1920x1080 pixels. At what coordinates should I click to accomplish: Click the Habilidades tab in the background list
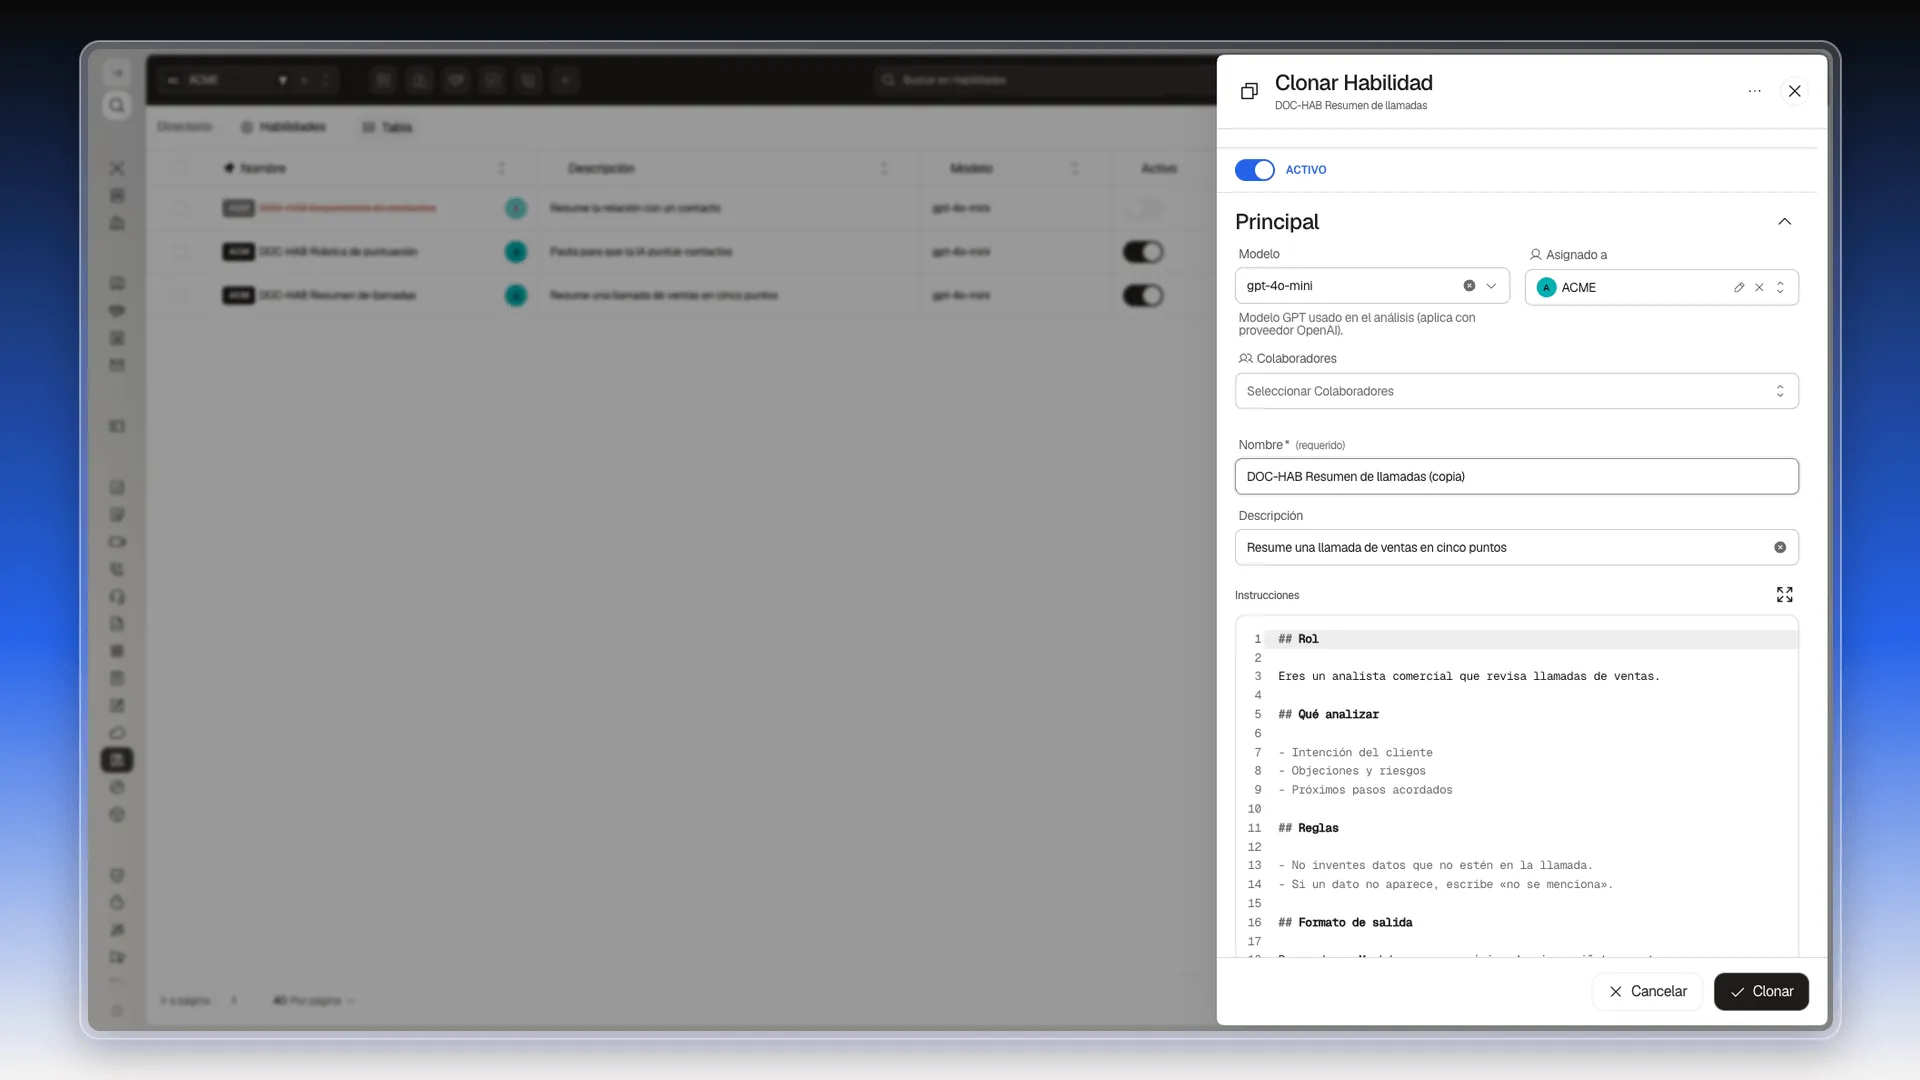pos(283,127)
